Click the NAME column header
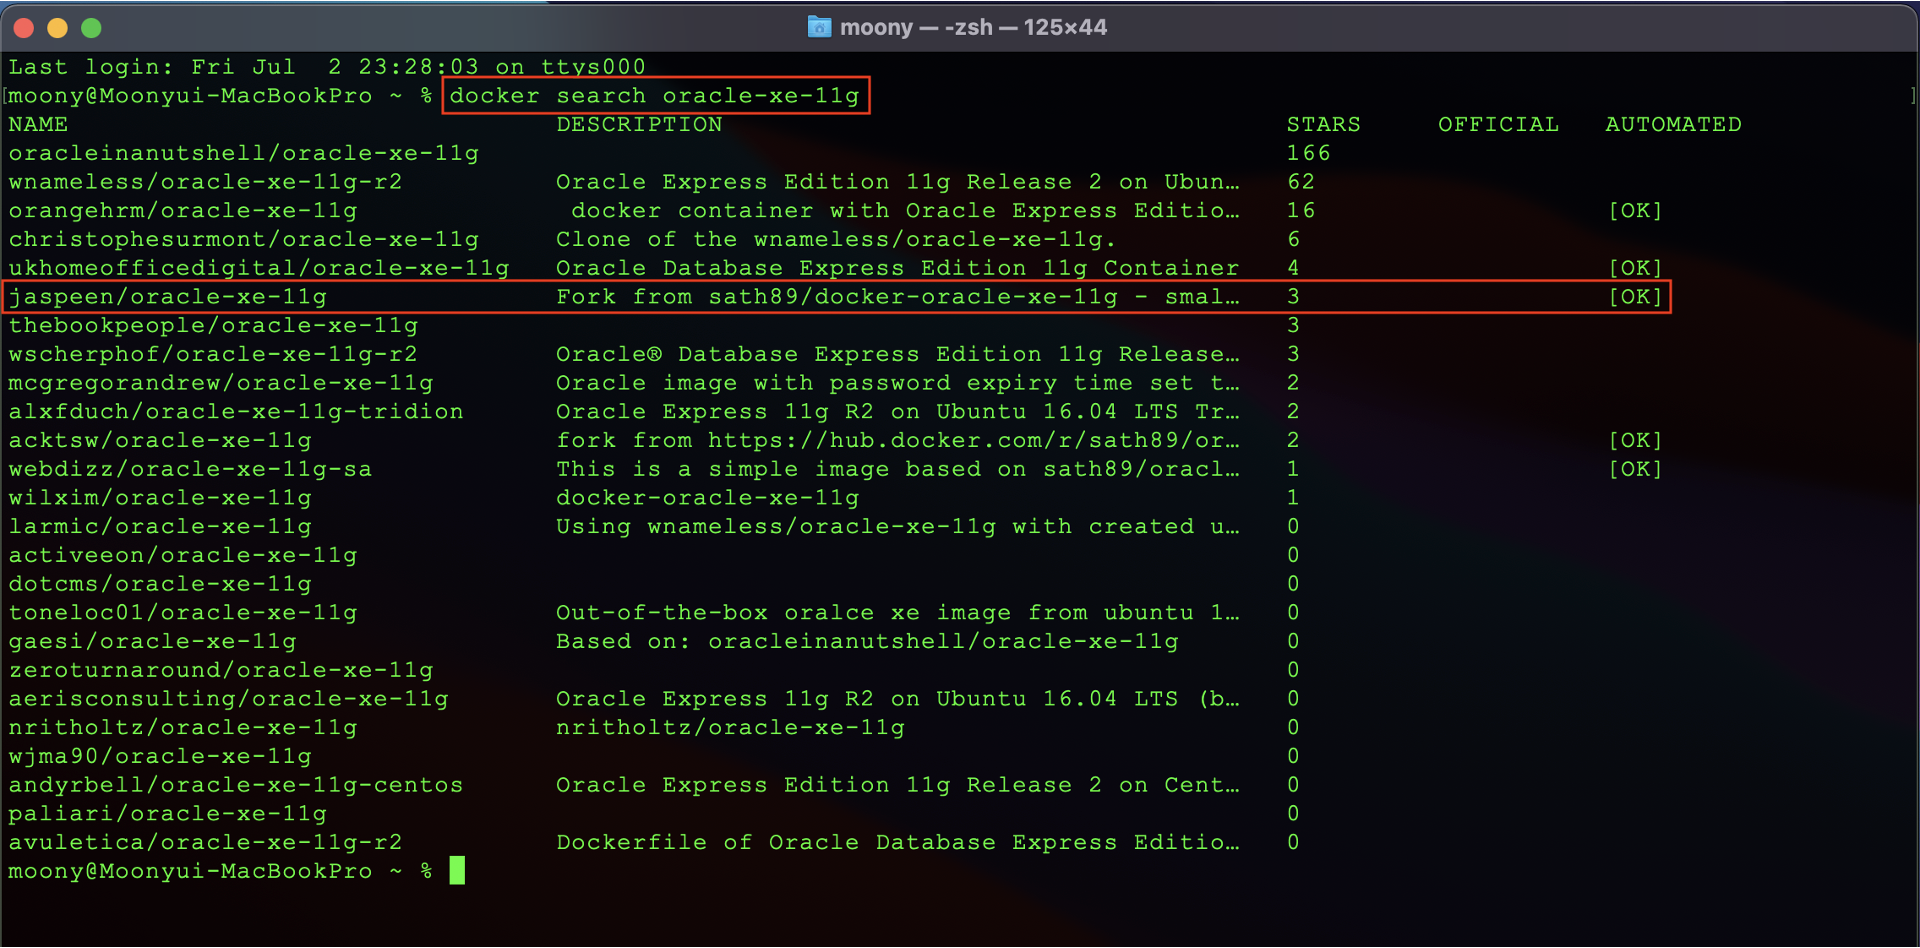 coord(38,125)
